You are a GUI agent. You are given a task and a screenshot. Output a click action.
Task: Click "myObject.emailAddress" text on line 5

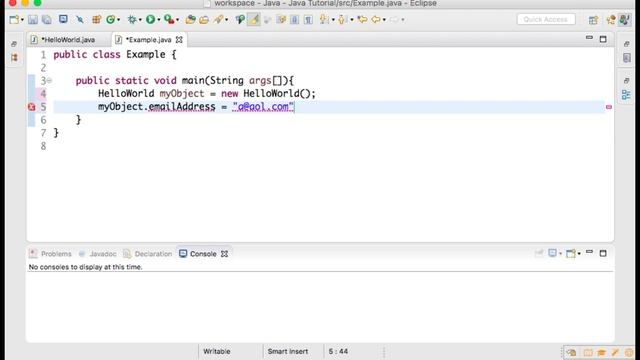[157, 107]
